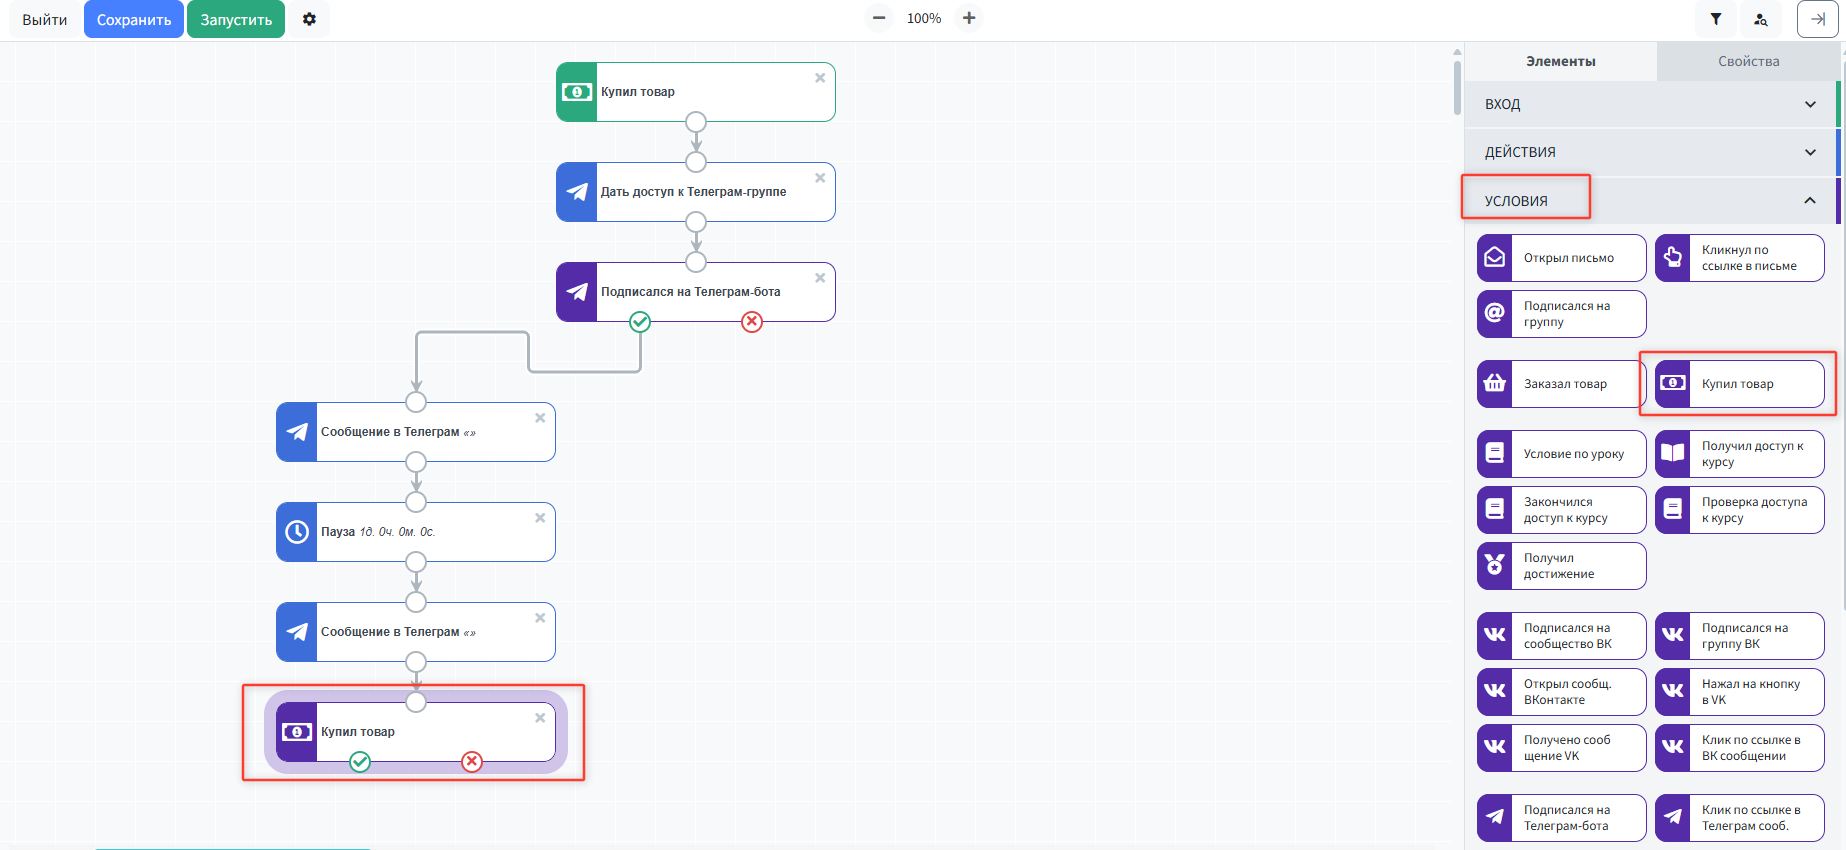This screenshot has height=850, width=1846.
Task: Select the 'Получил достижение' medal condition
Action: tap(1561, 566)
